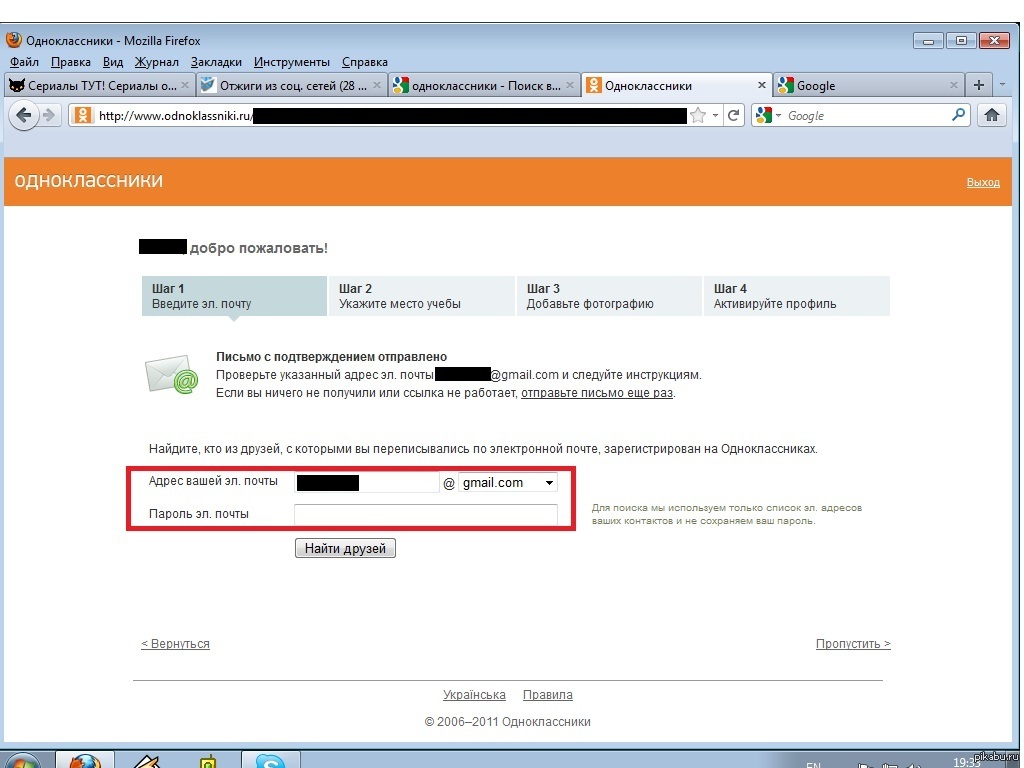The image size is (1024, 768).
Task: Switch to 'Отжиги из соц. сетей' tab
Action: coord(291,86)
